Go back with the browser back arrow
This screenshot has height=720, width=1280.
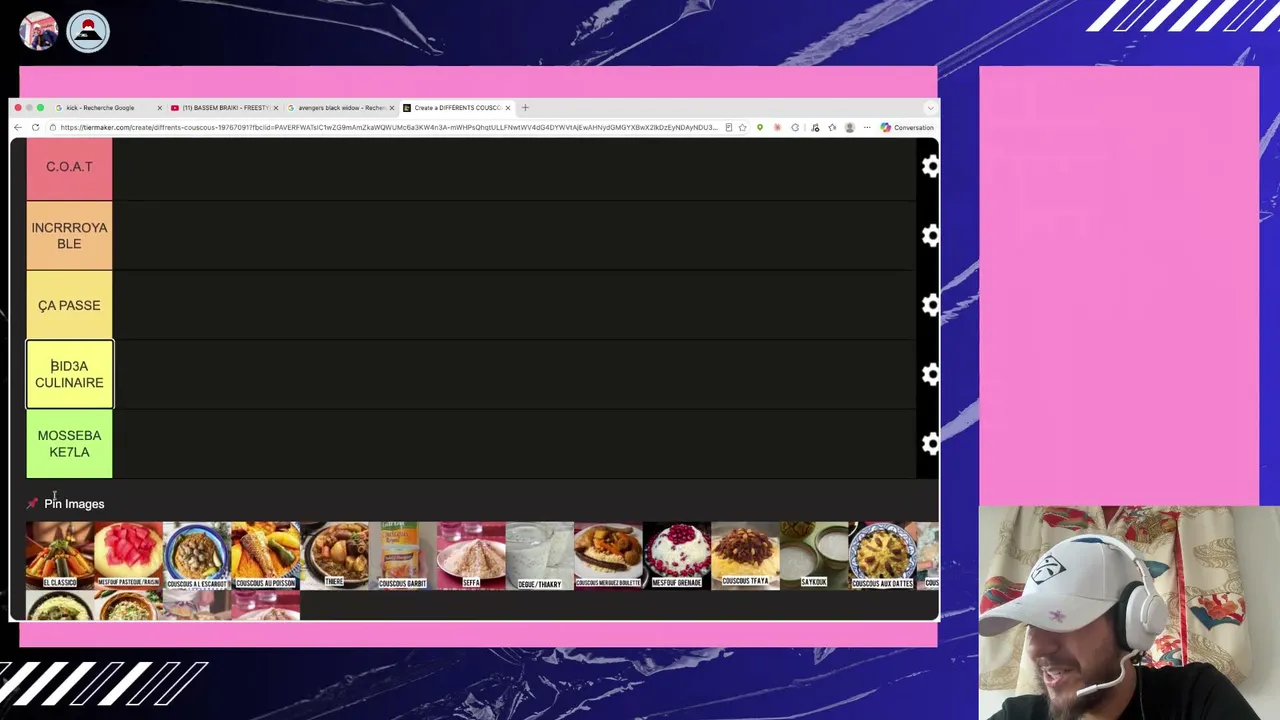click(17, 127)
